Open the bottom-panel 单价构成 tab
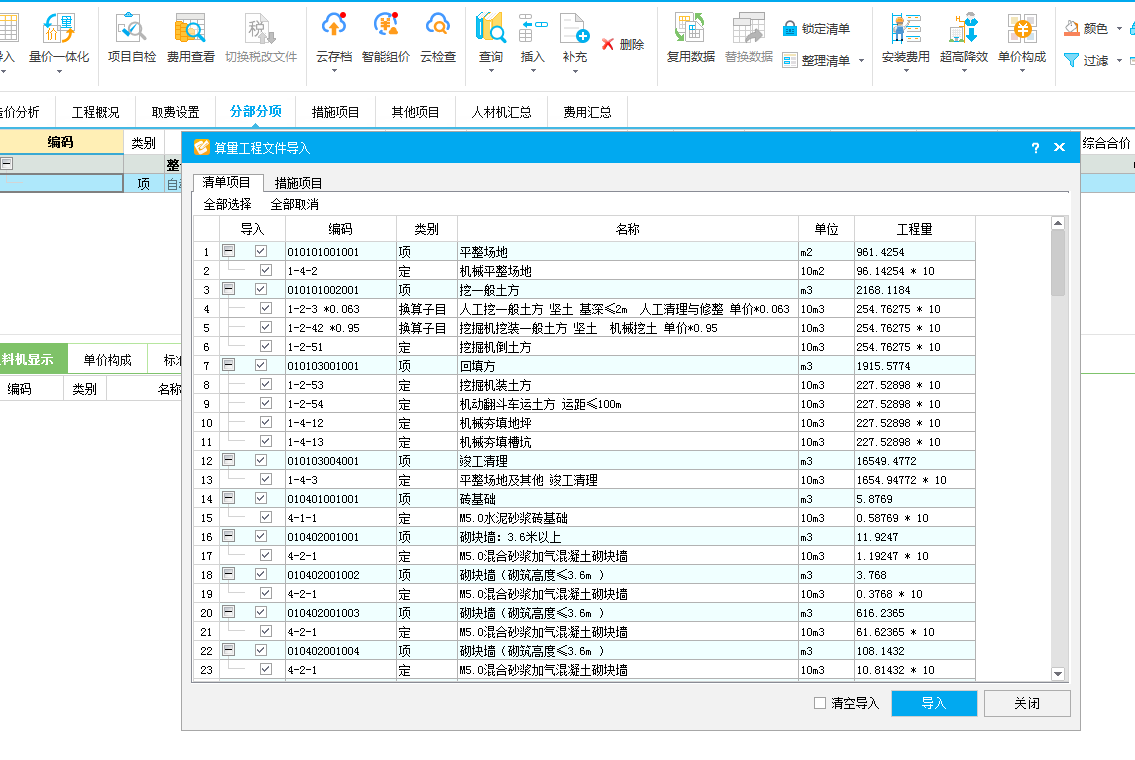The height and width of the screenshot is (760, 1135). click(107, 360)
